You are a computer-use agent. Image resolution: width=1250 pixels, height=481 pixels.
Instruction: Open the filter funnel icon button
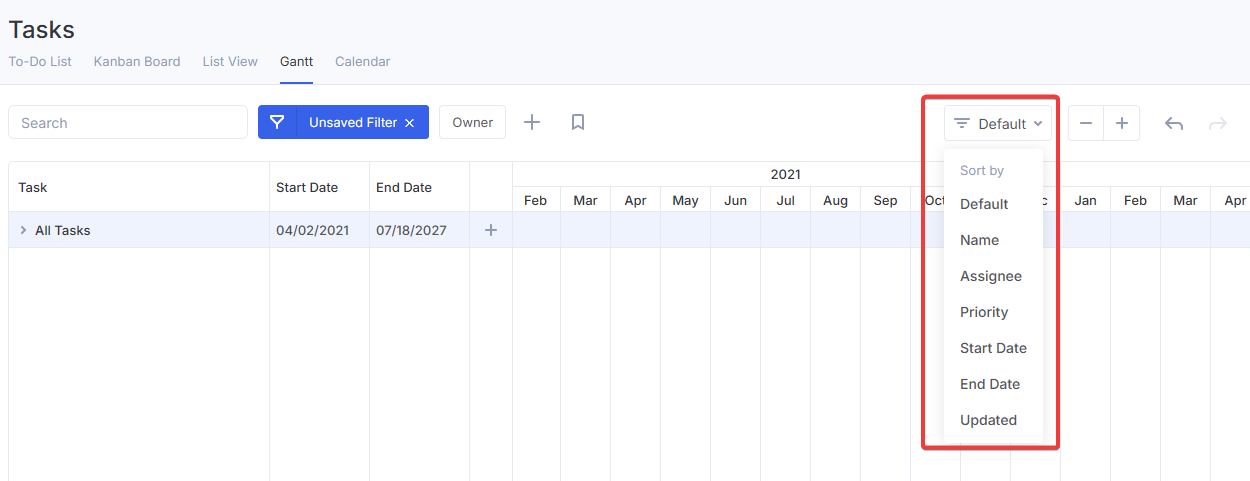pyautogui.click(x=277, y=122)
